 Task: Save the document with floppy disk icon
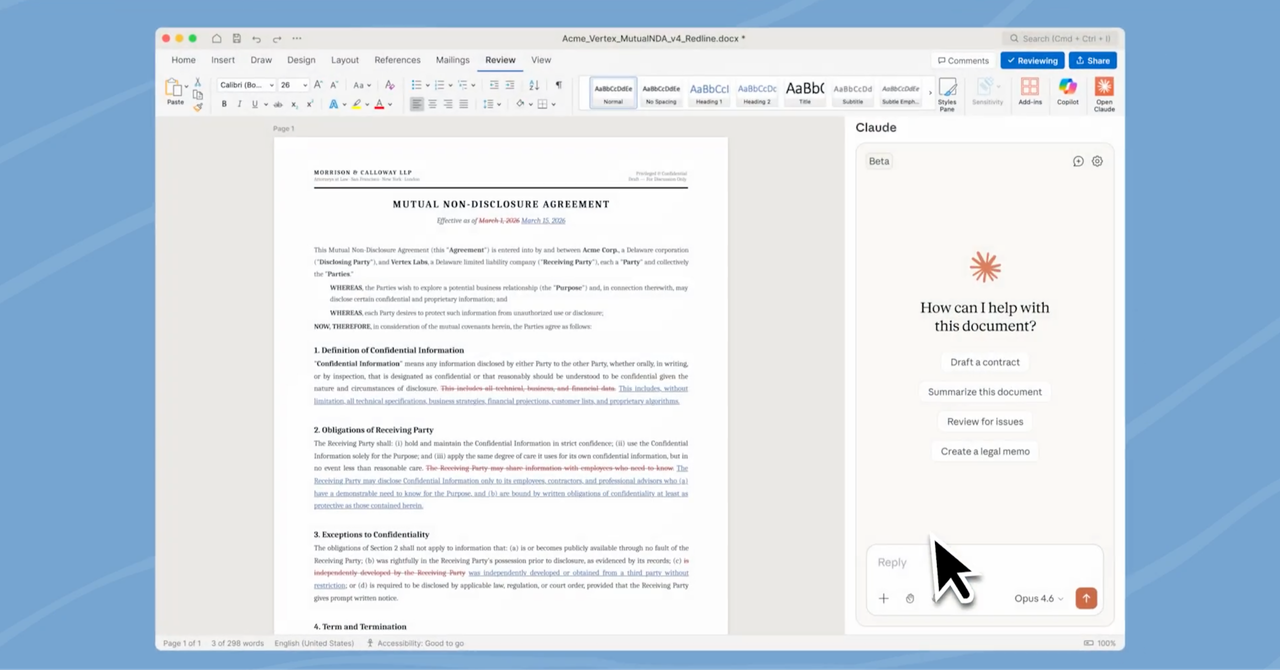pos(237,38)
